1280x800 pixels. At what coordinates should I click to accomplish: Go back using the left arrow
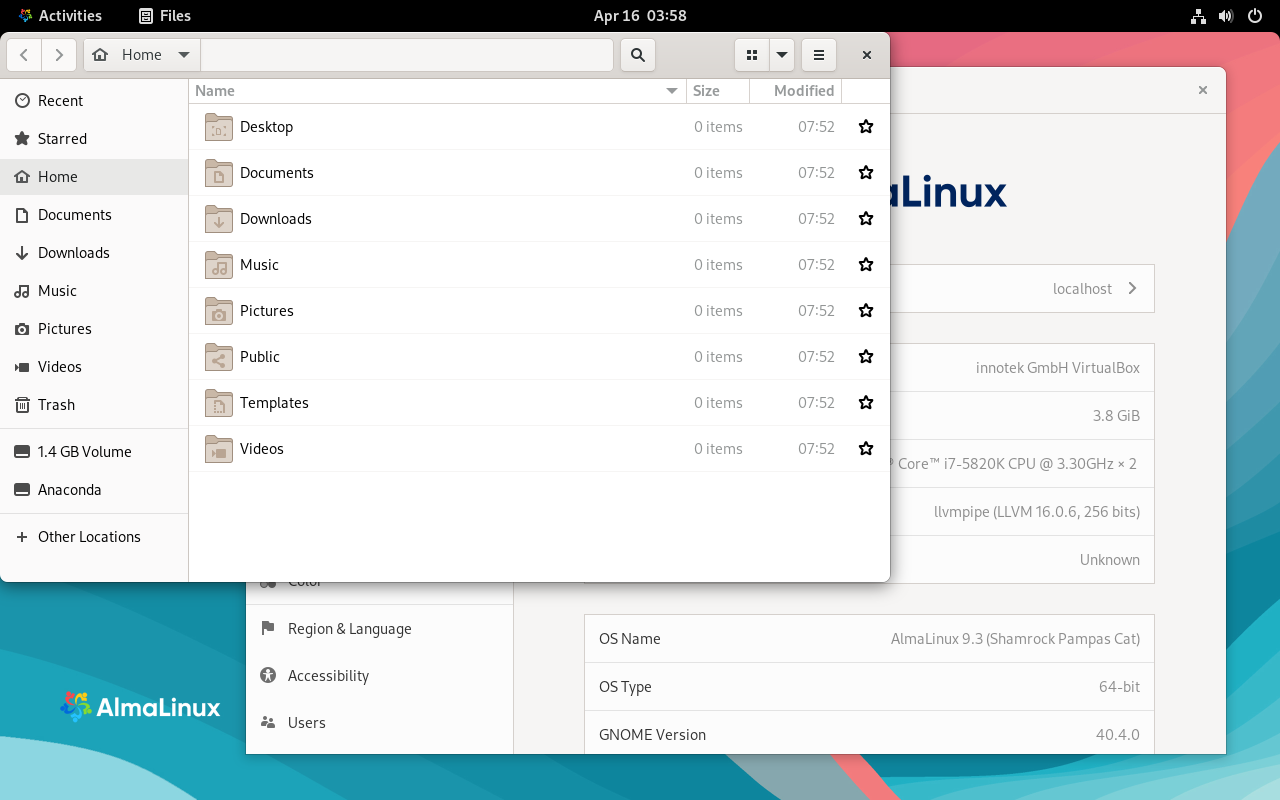[24, 55]
